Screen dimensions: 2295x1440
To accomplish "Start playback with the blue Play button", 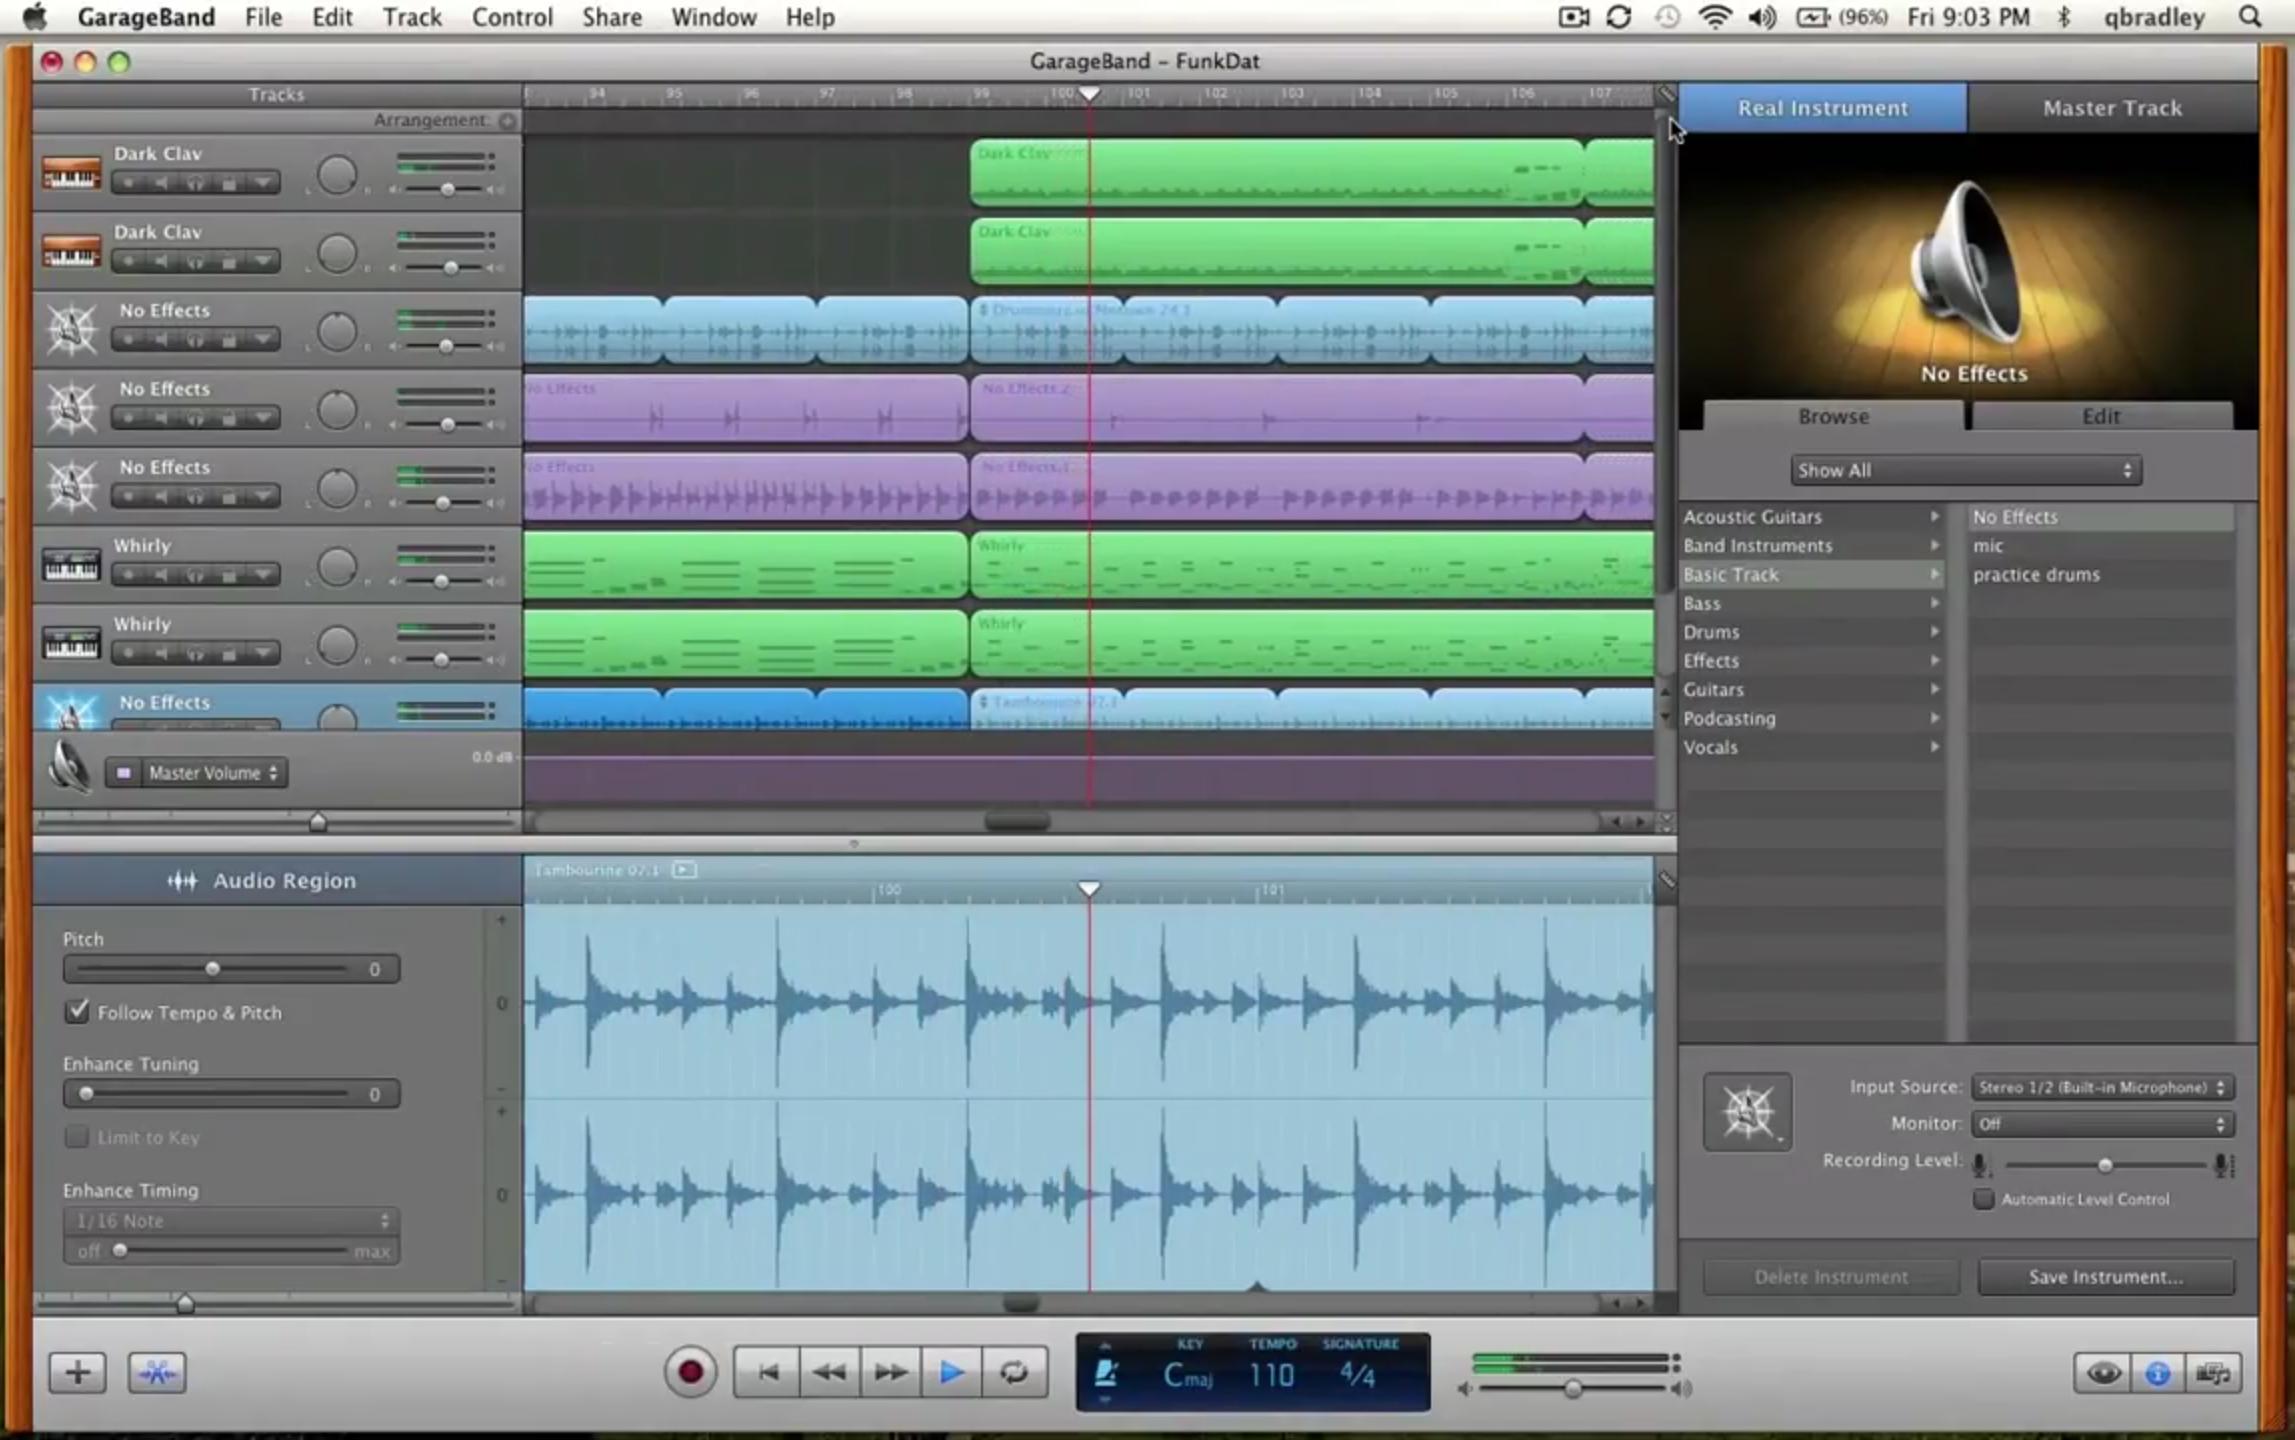I will pyautogui.click(x=952, y=1372).
